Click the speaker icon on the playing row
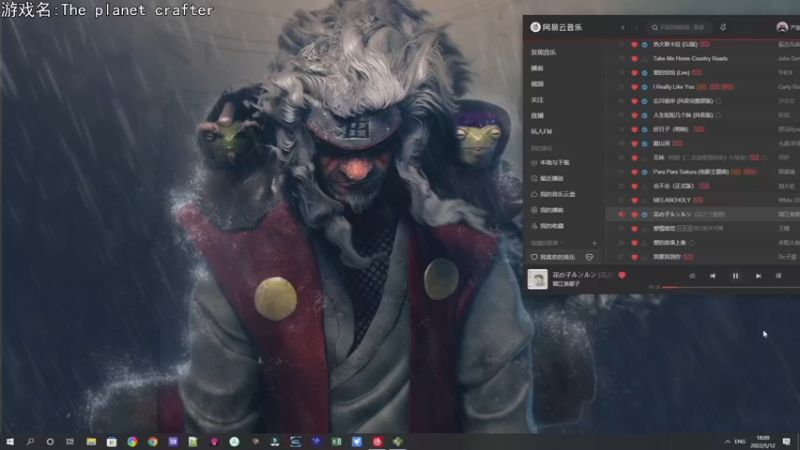Screen dimensions: 800x450 pyautogui.click(x=621, y=215)
